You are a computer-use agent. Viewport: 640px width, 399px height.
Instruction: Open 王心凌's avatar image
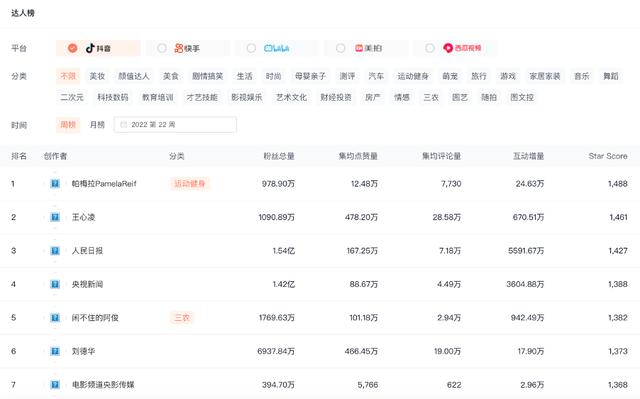pyautogui.click(x=55, y=217)
